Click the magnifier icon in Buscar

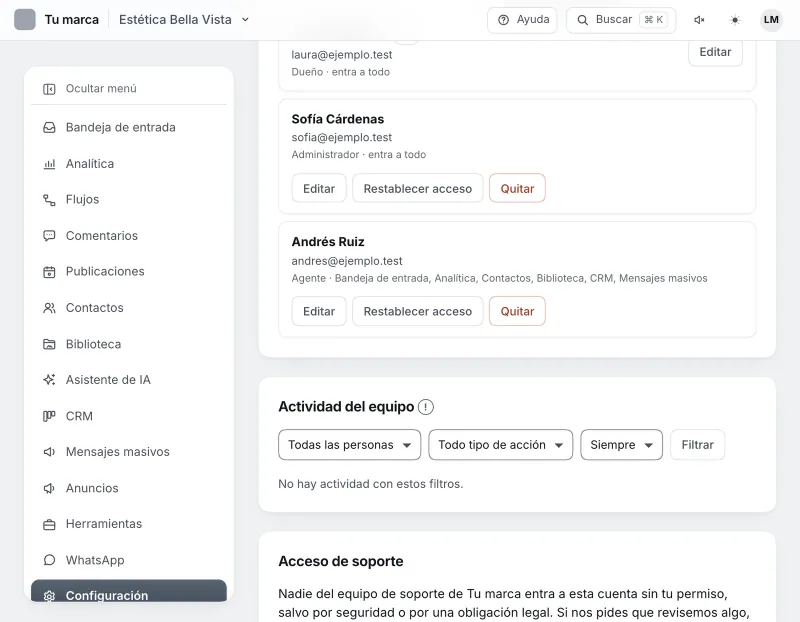click(x=582, y=20)
